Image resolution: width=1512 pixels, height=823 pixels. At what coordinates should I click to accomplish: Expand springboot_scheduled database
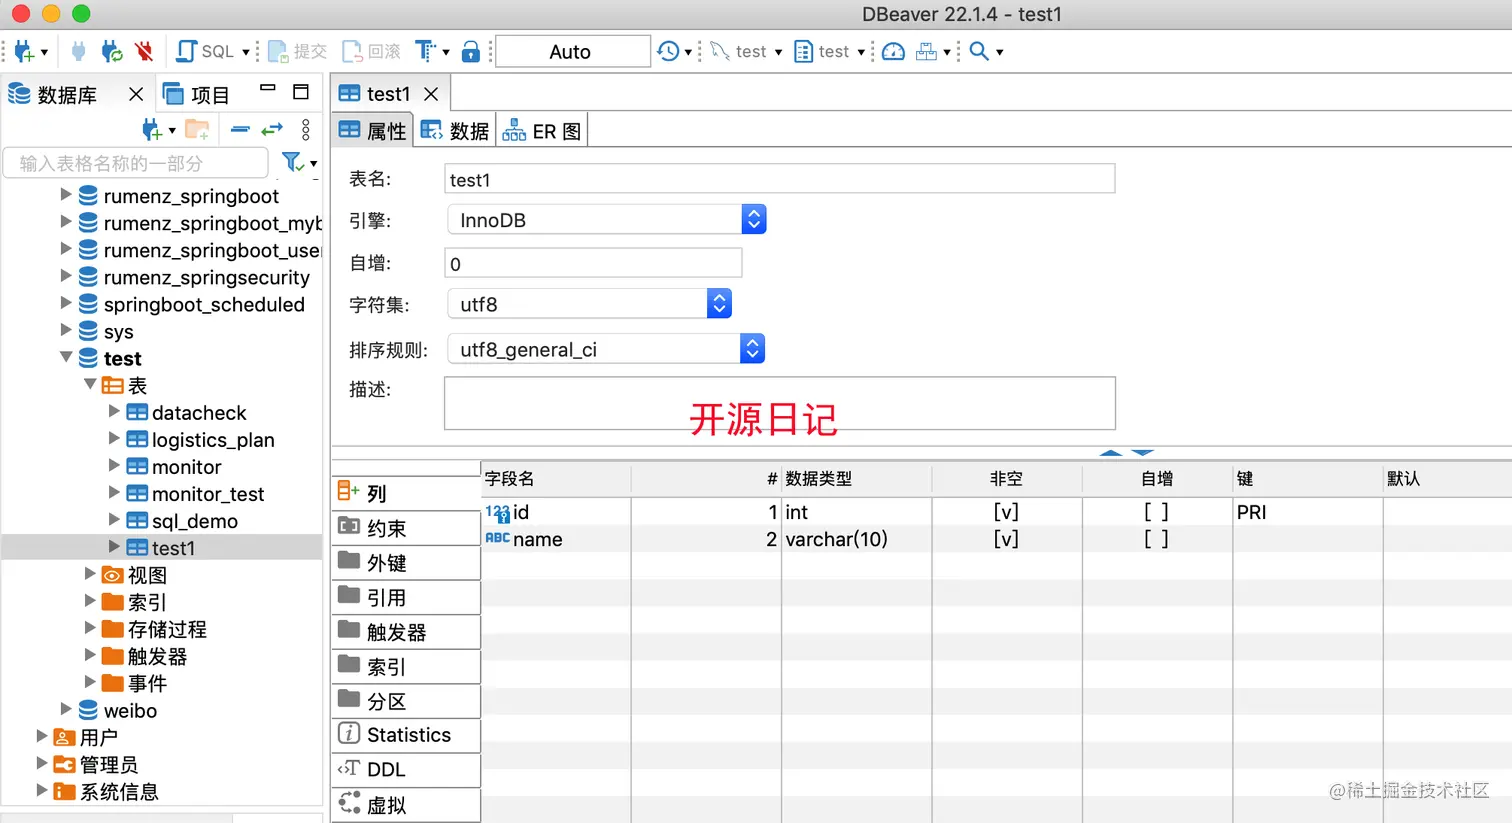66,302
